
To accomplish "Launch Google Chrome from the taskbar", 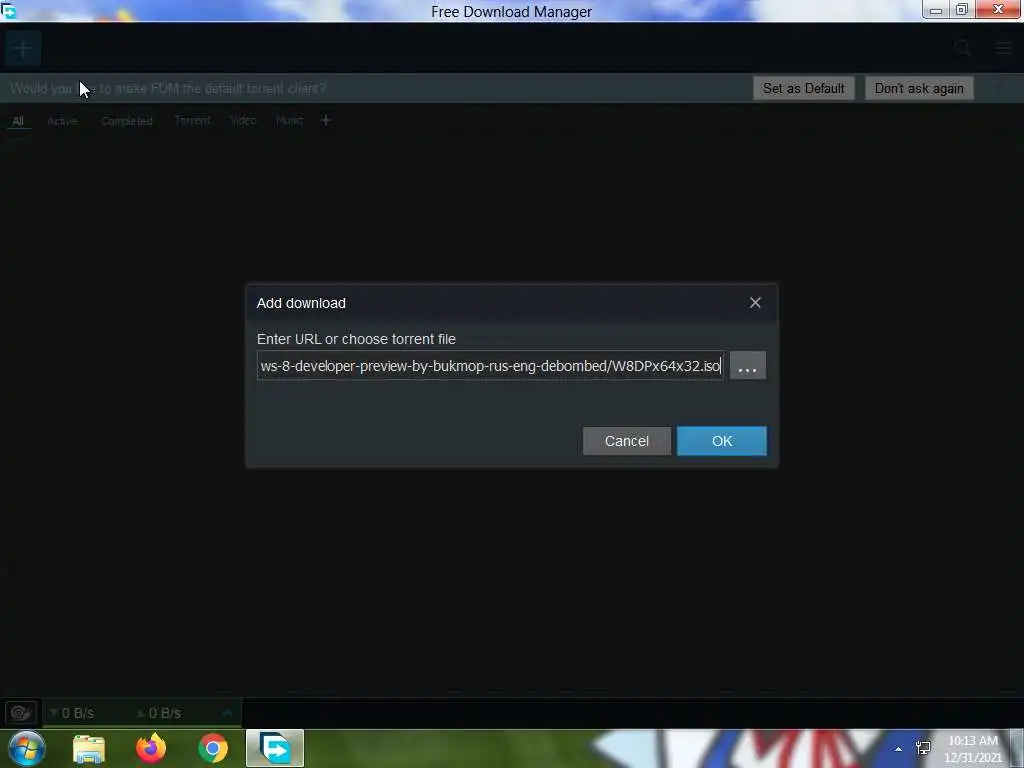I will (213, 748).
